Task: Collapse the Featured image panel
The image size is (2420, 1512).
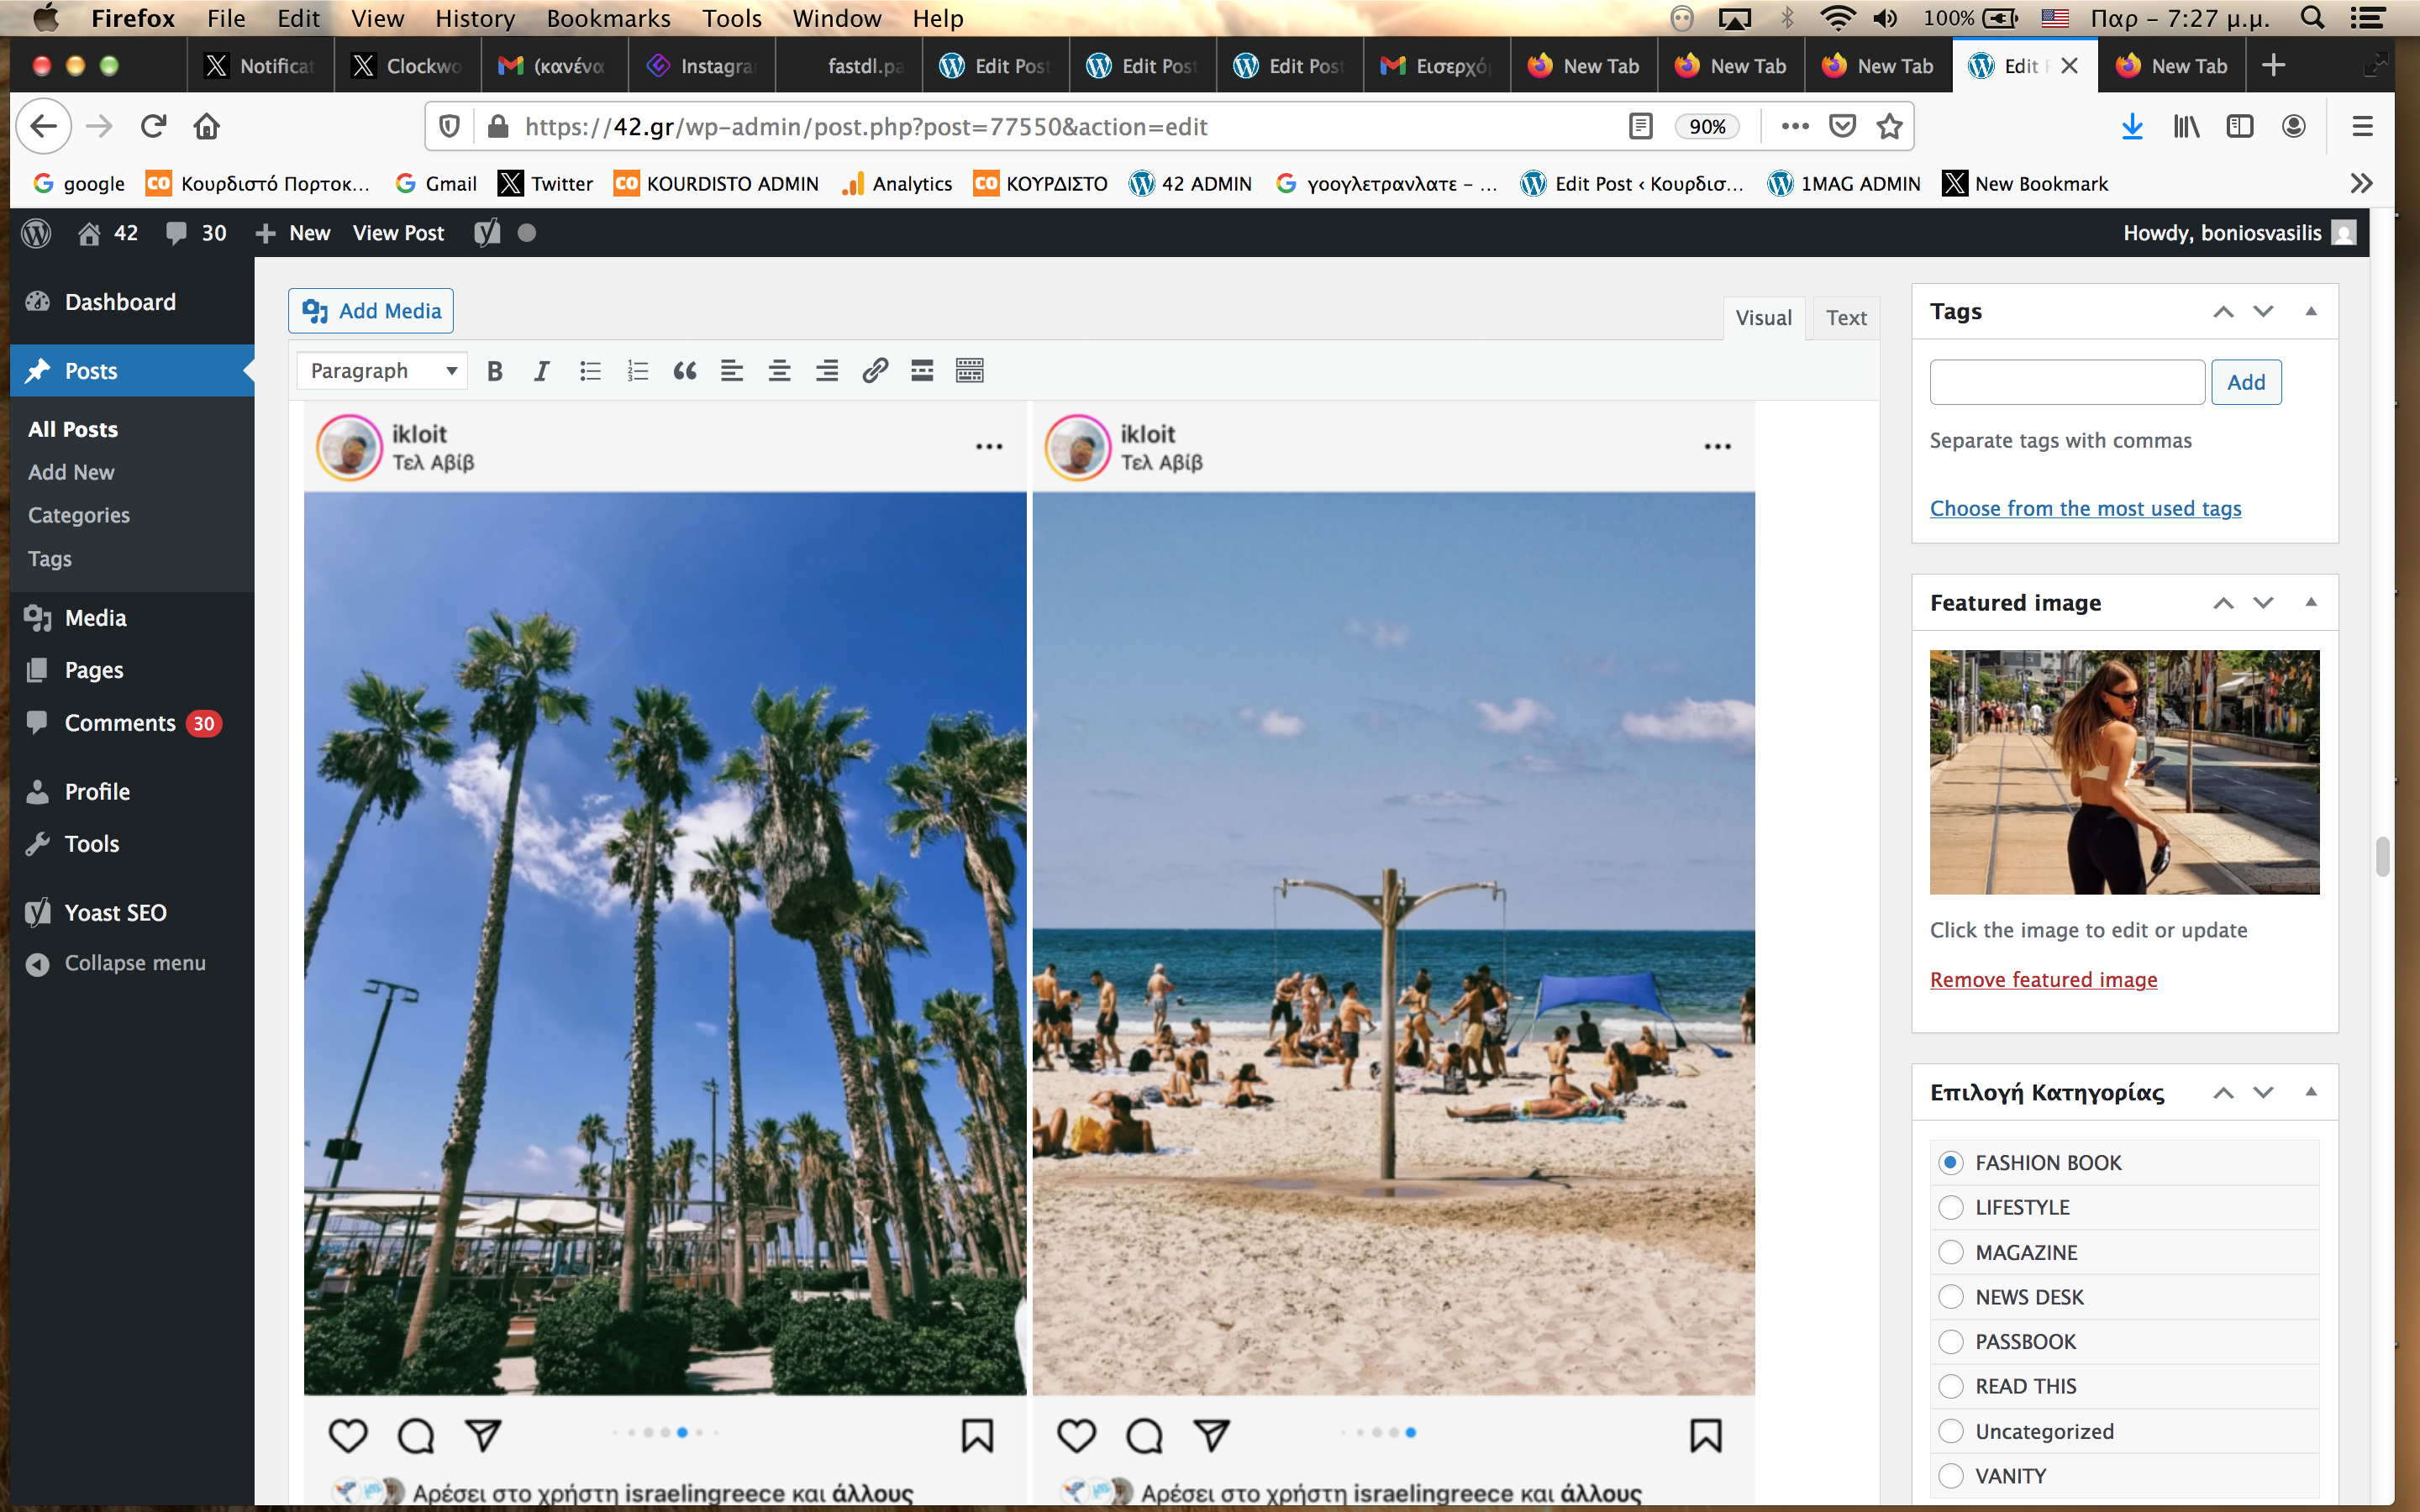Action: (x=2310, y=602)
